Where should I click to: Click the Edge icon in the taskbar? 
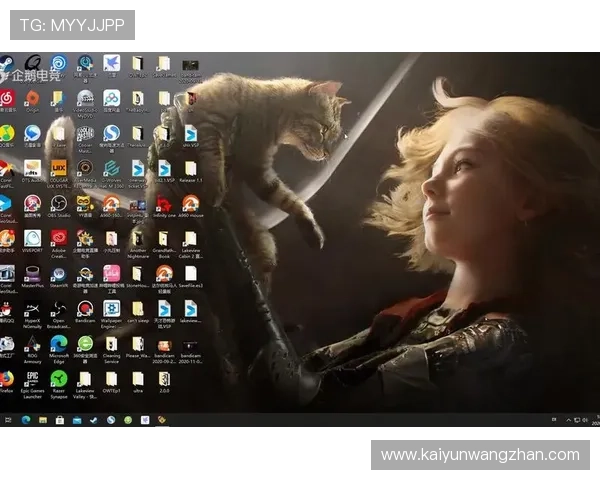point(26,420)
